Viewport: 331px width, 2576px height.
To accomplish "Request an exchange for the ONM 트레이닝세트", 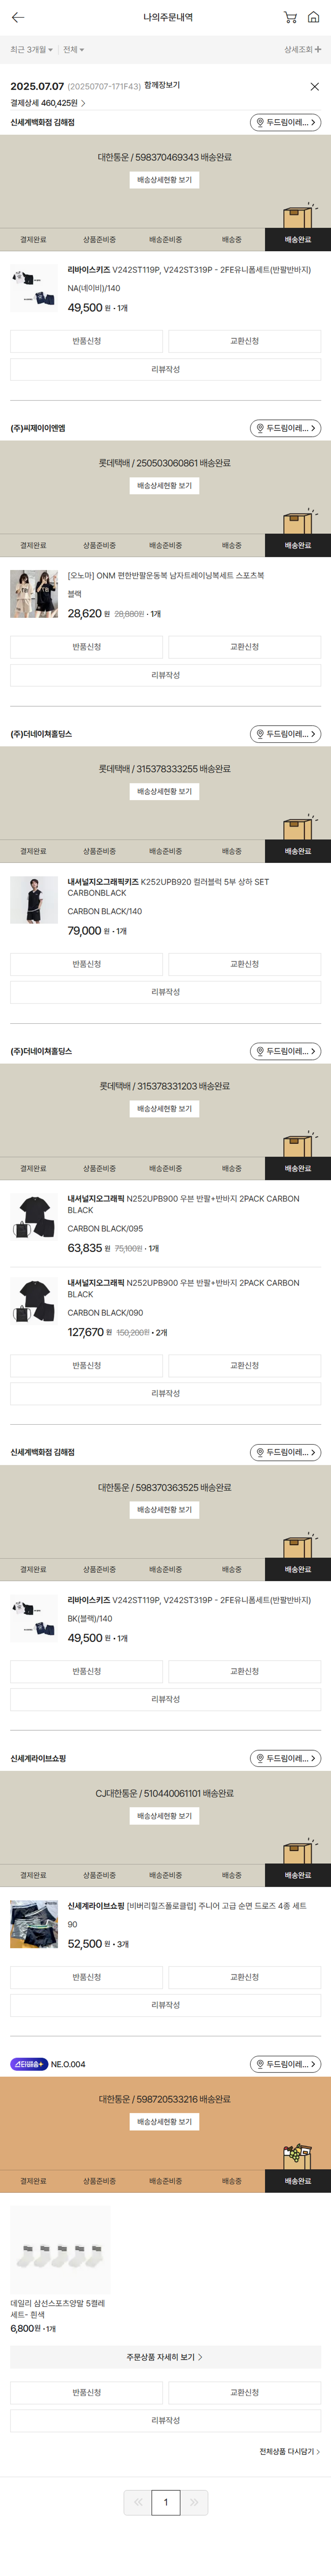I will click(244, 647).
